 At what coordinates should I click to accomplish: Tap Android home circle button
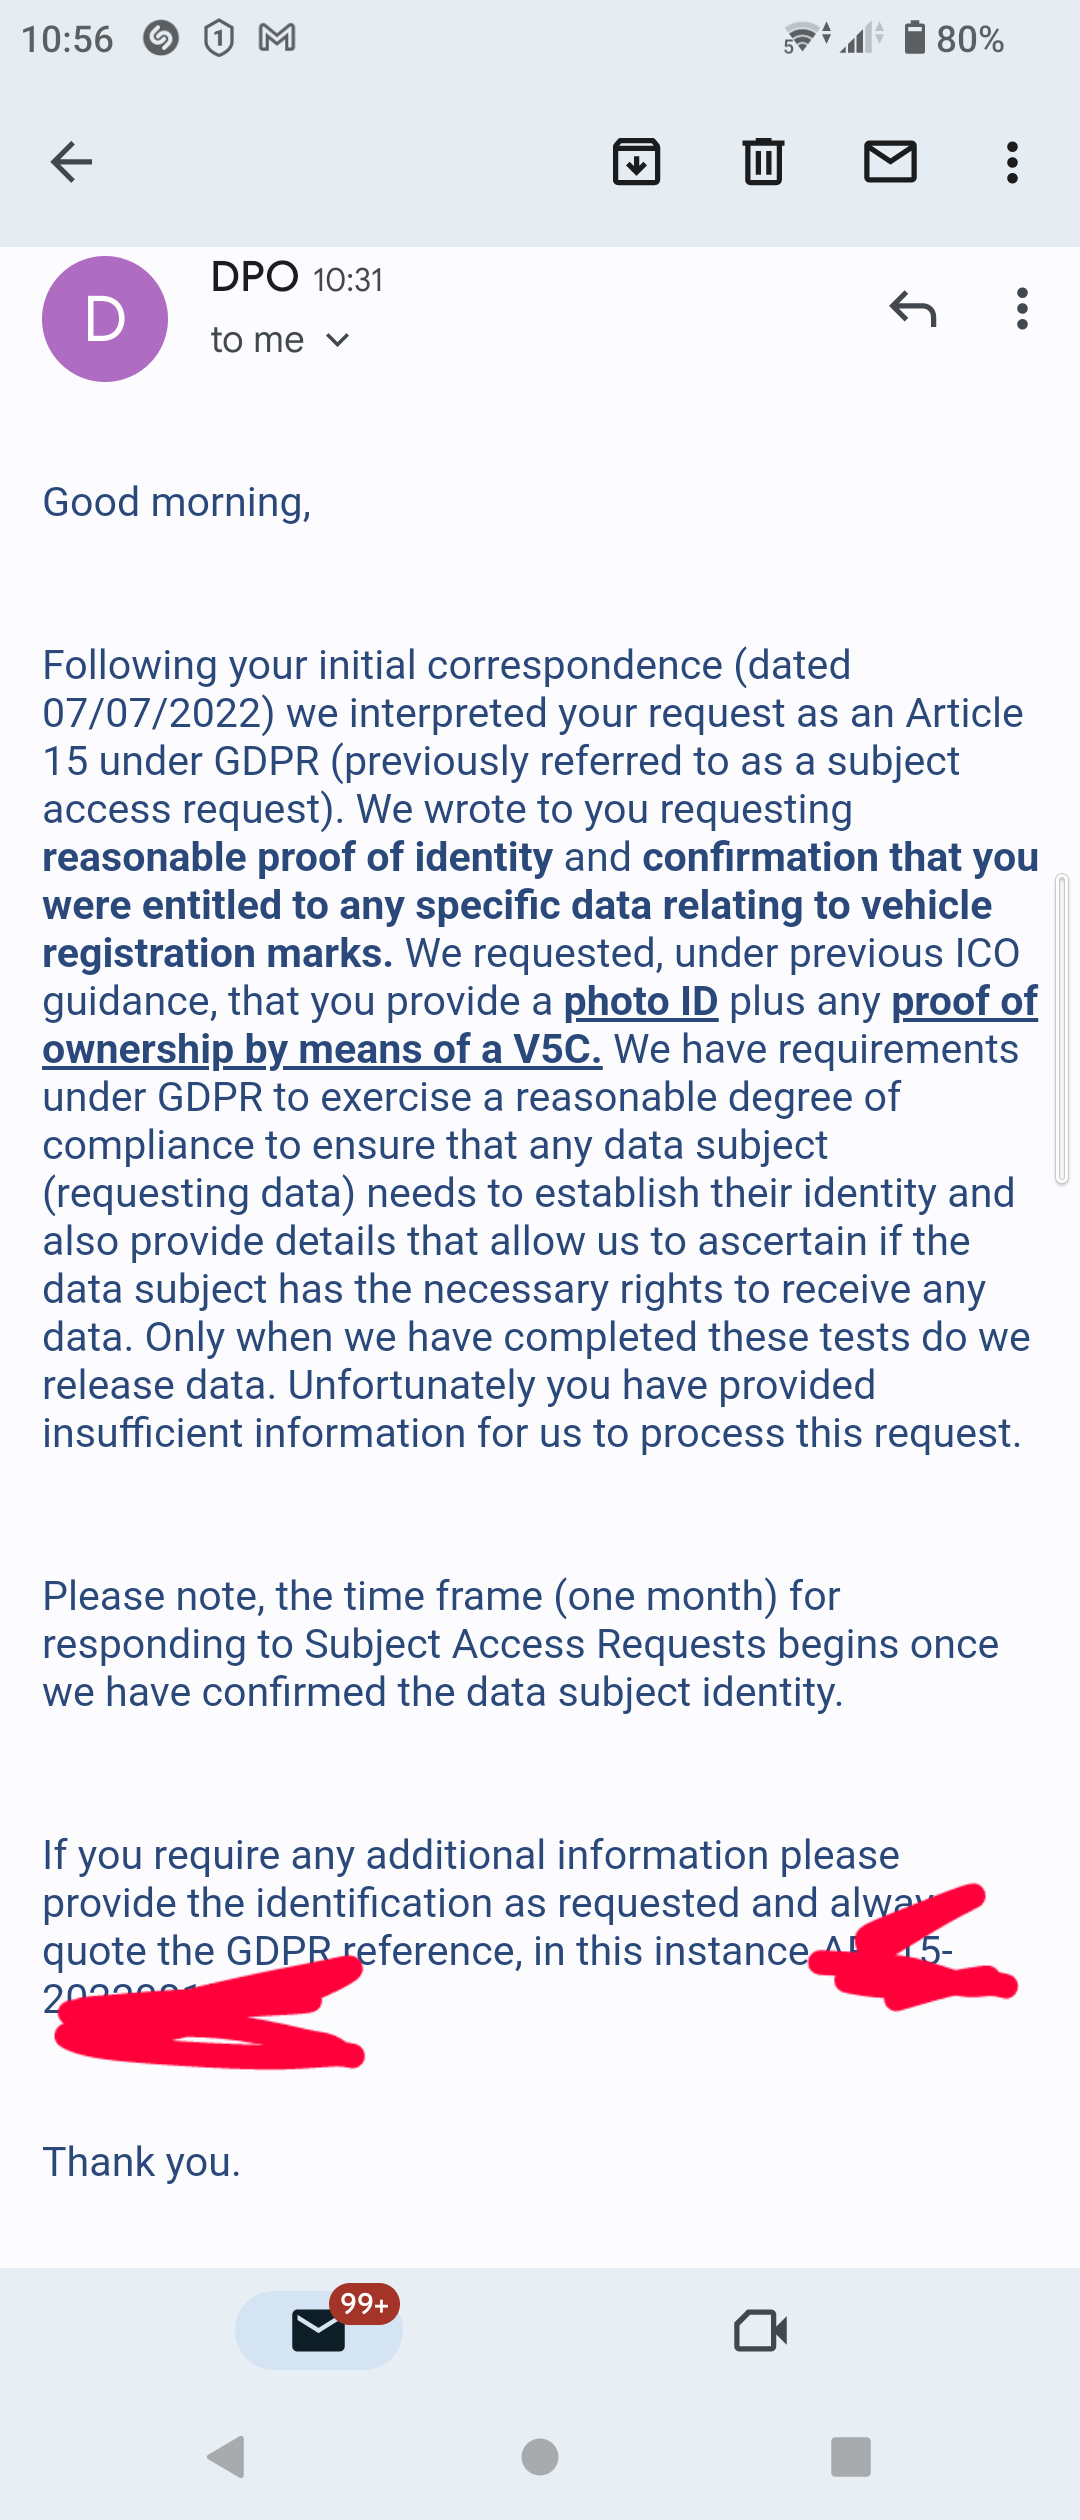[x=540, y=2457]
